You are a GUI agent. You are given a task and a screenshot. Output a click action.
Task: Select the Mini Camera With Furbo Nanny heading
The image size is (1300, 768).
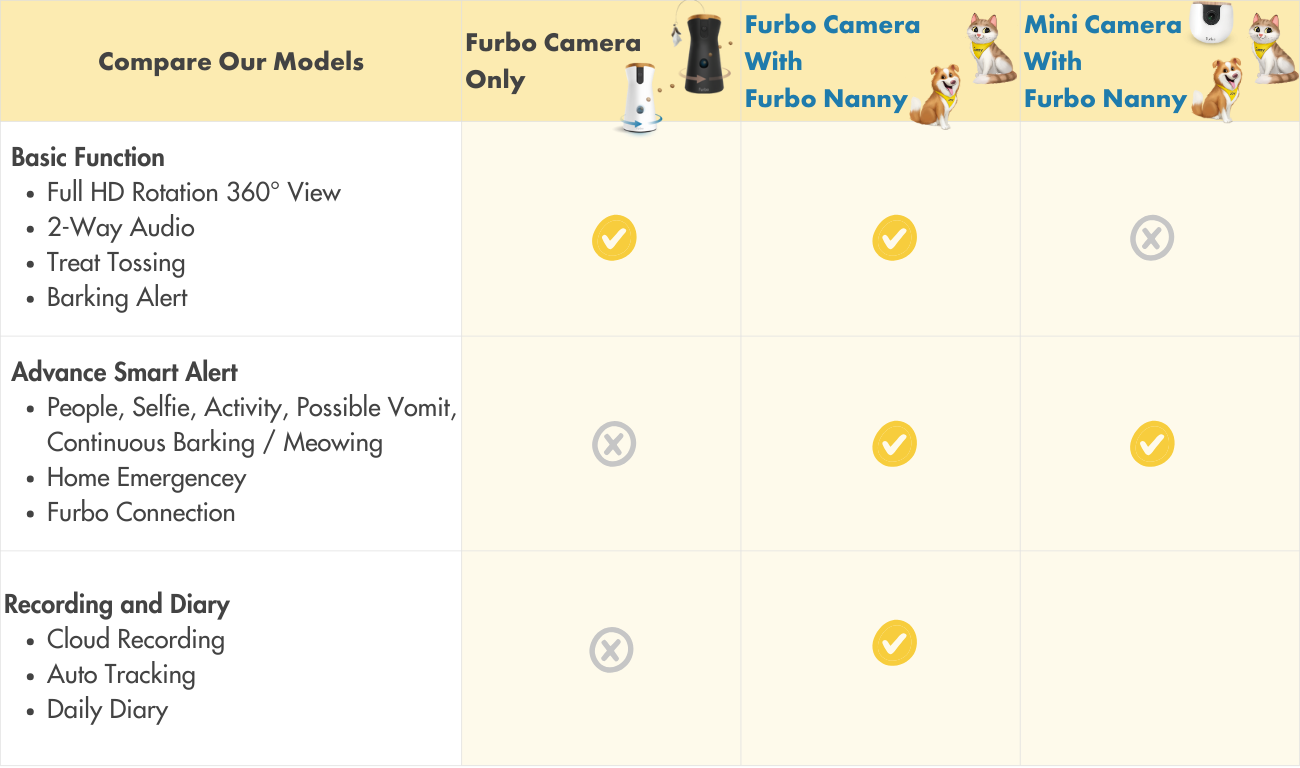tap(1104, 62)
